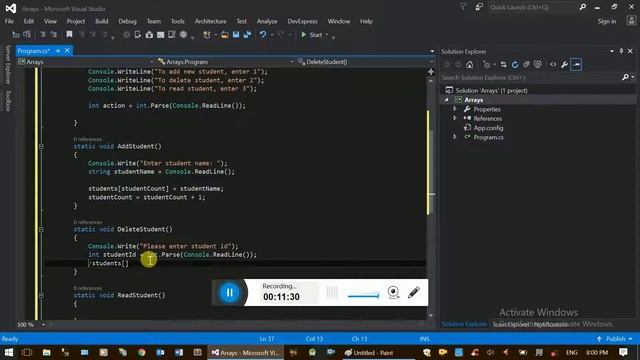
Task: Click the Save All icon
Action: pos(247,35)
